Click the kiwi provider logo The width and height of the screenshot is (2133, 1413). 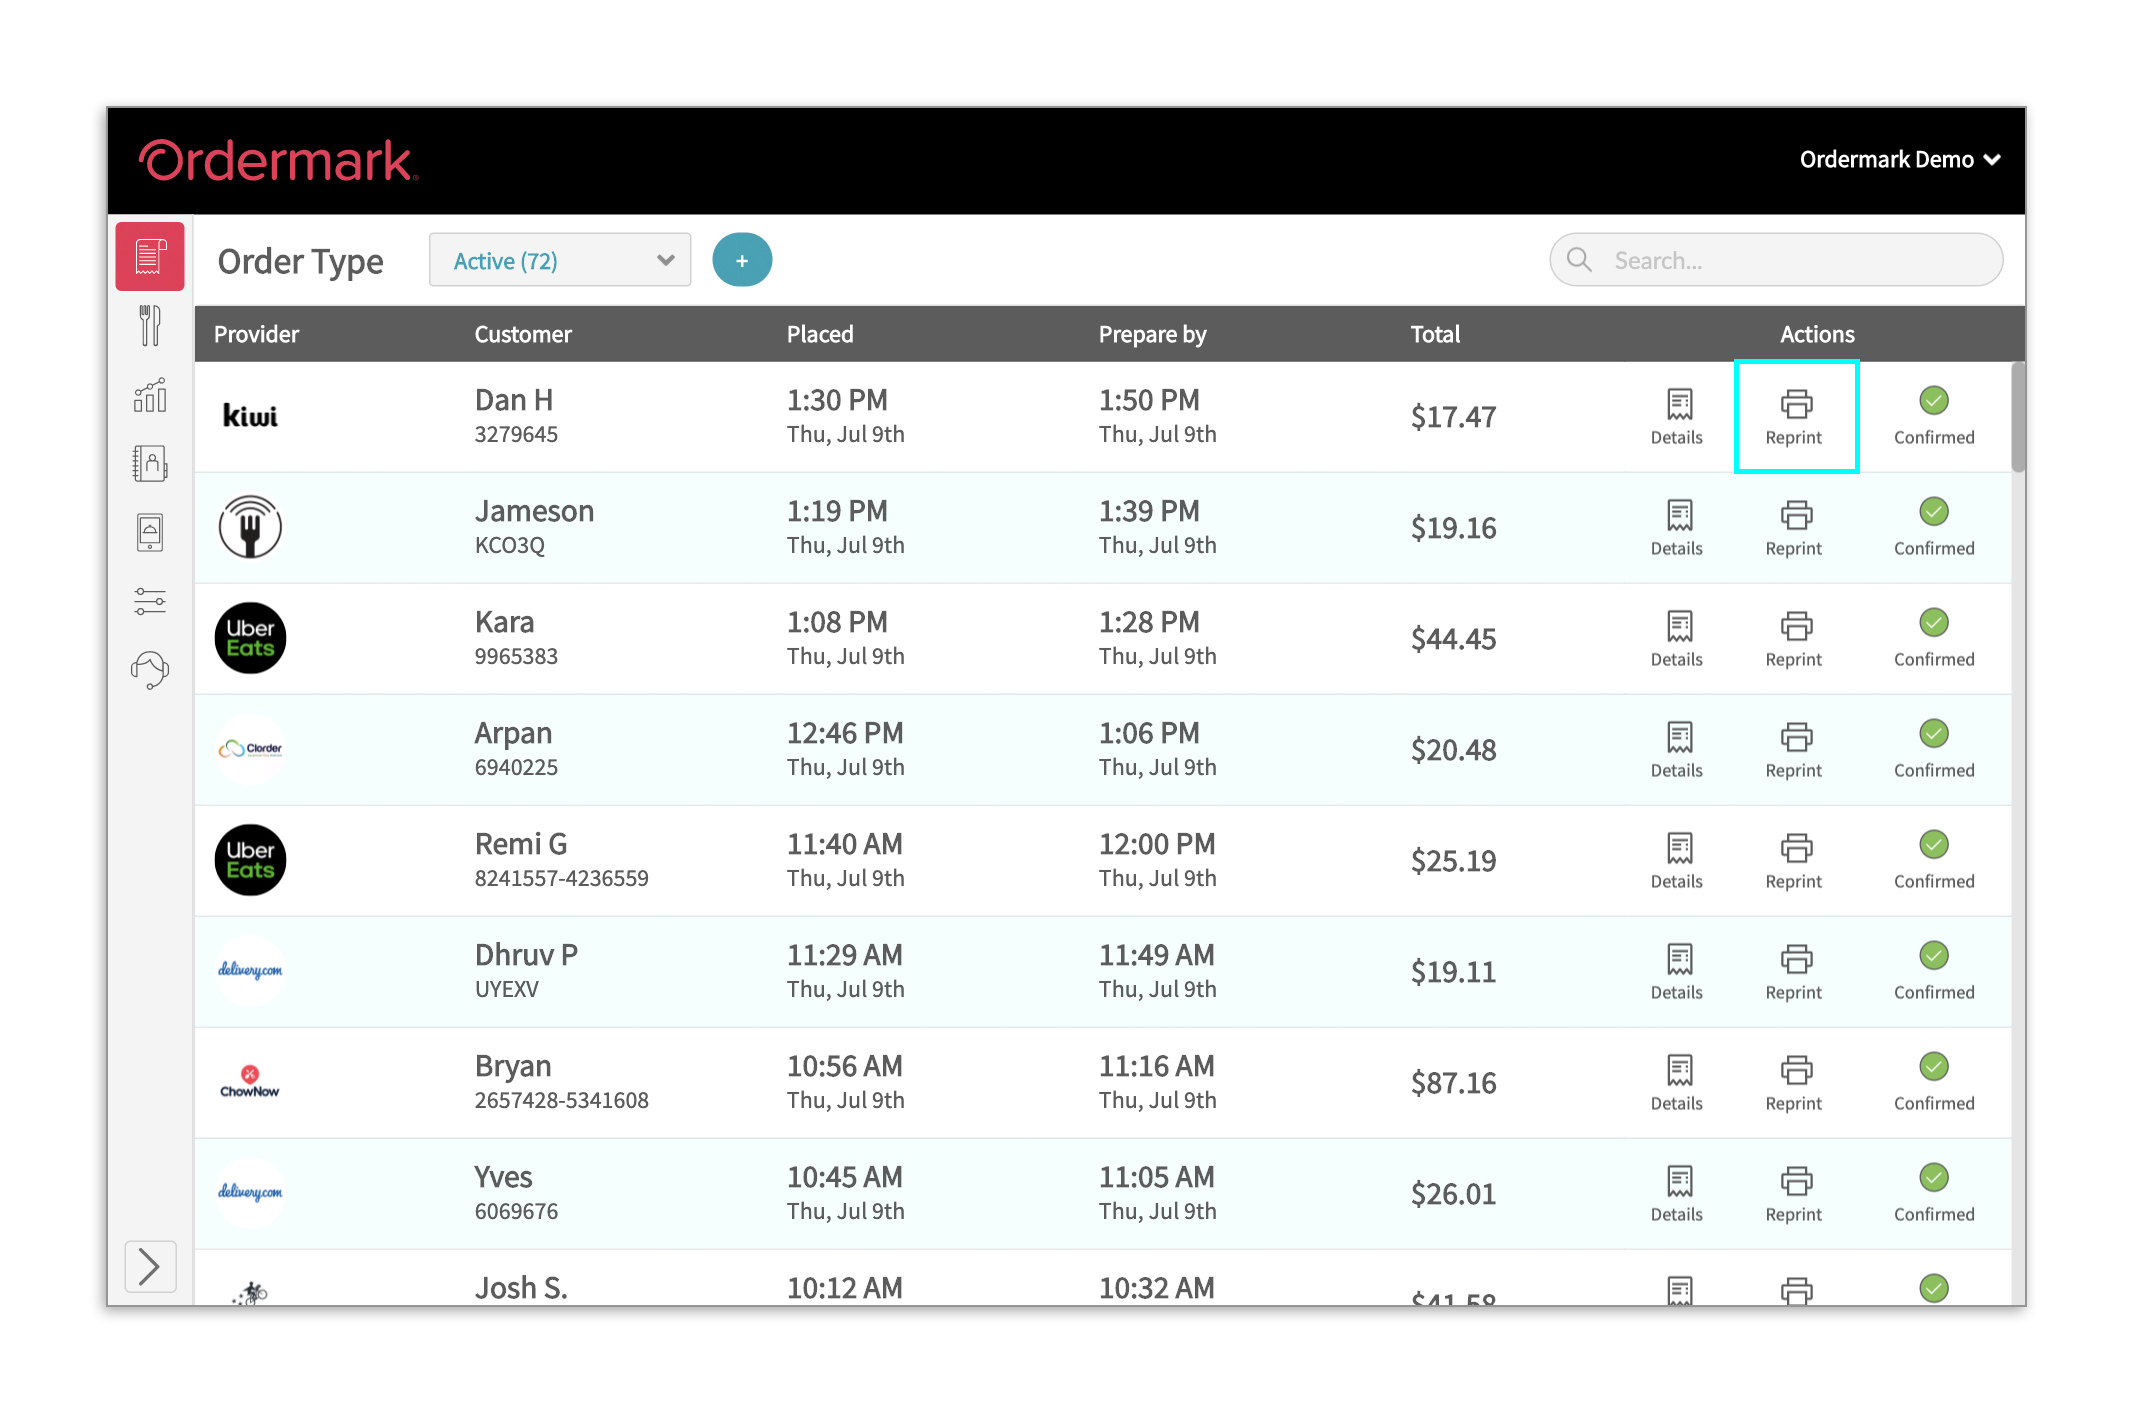tap(250, 415)
